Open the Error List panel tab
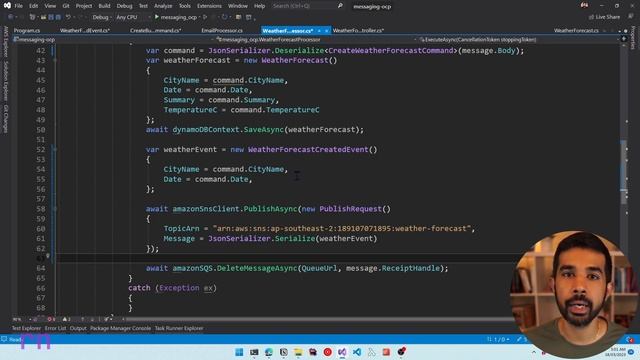640x360 pixels. 55,328
